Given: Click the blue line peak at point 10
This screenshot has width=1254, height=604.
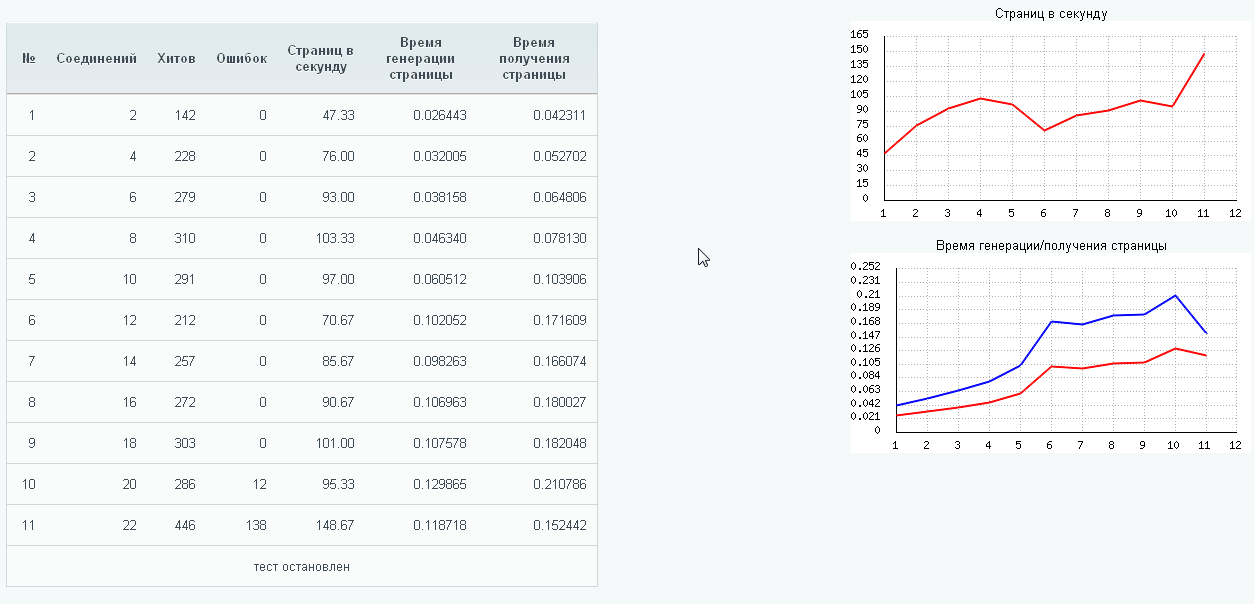Looking at the screenshot, I should point(1176,296).
